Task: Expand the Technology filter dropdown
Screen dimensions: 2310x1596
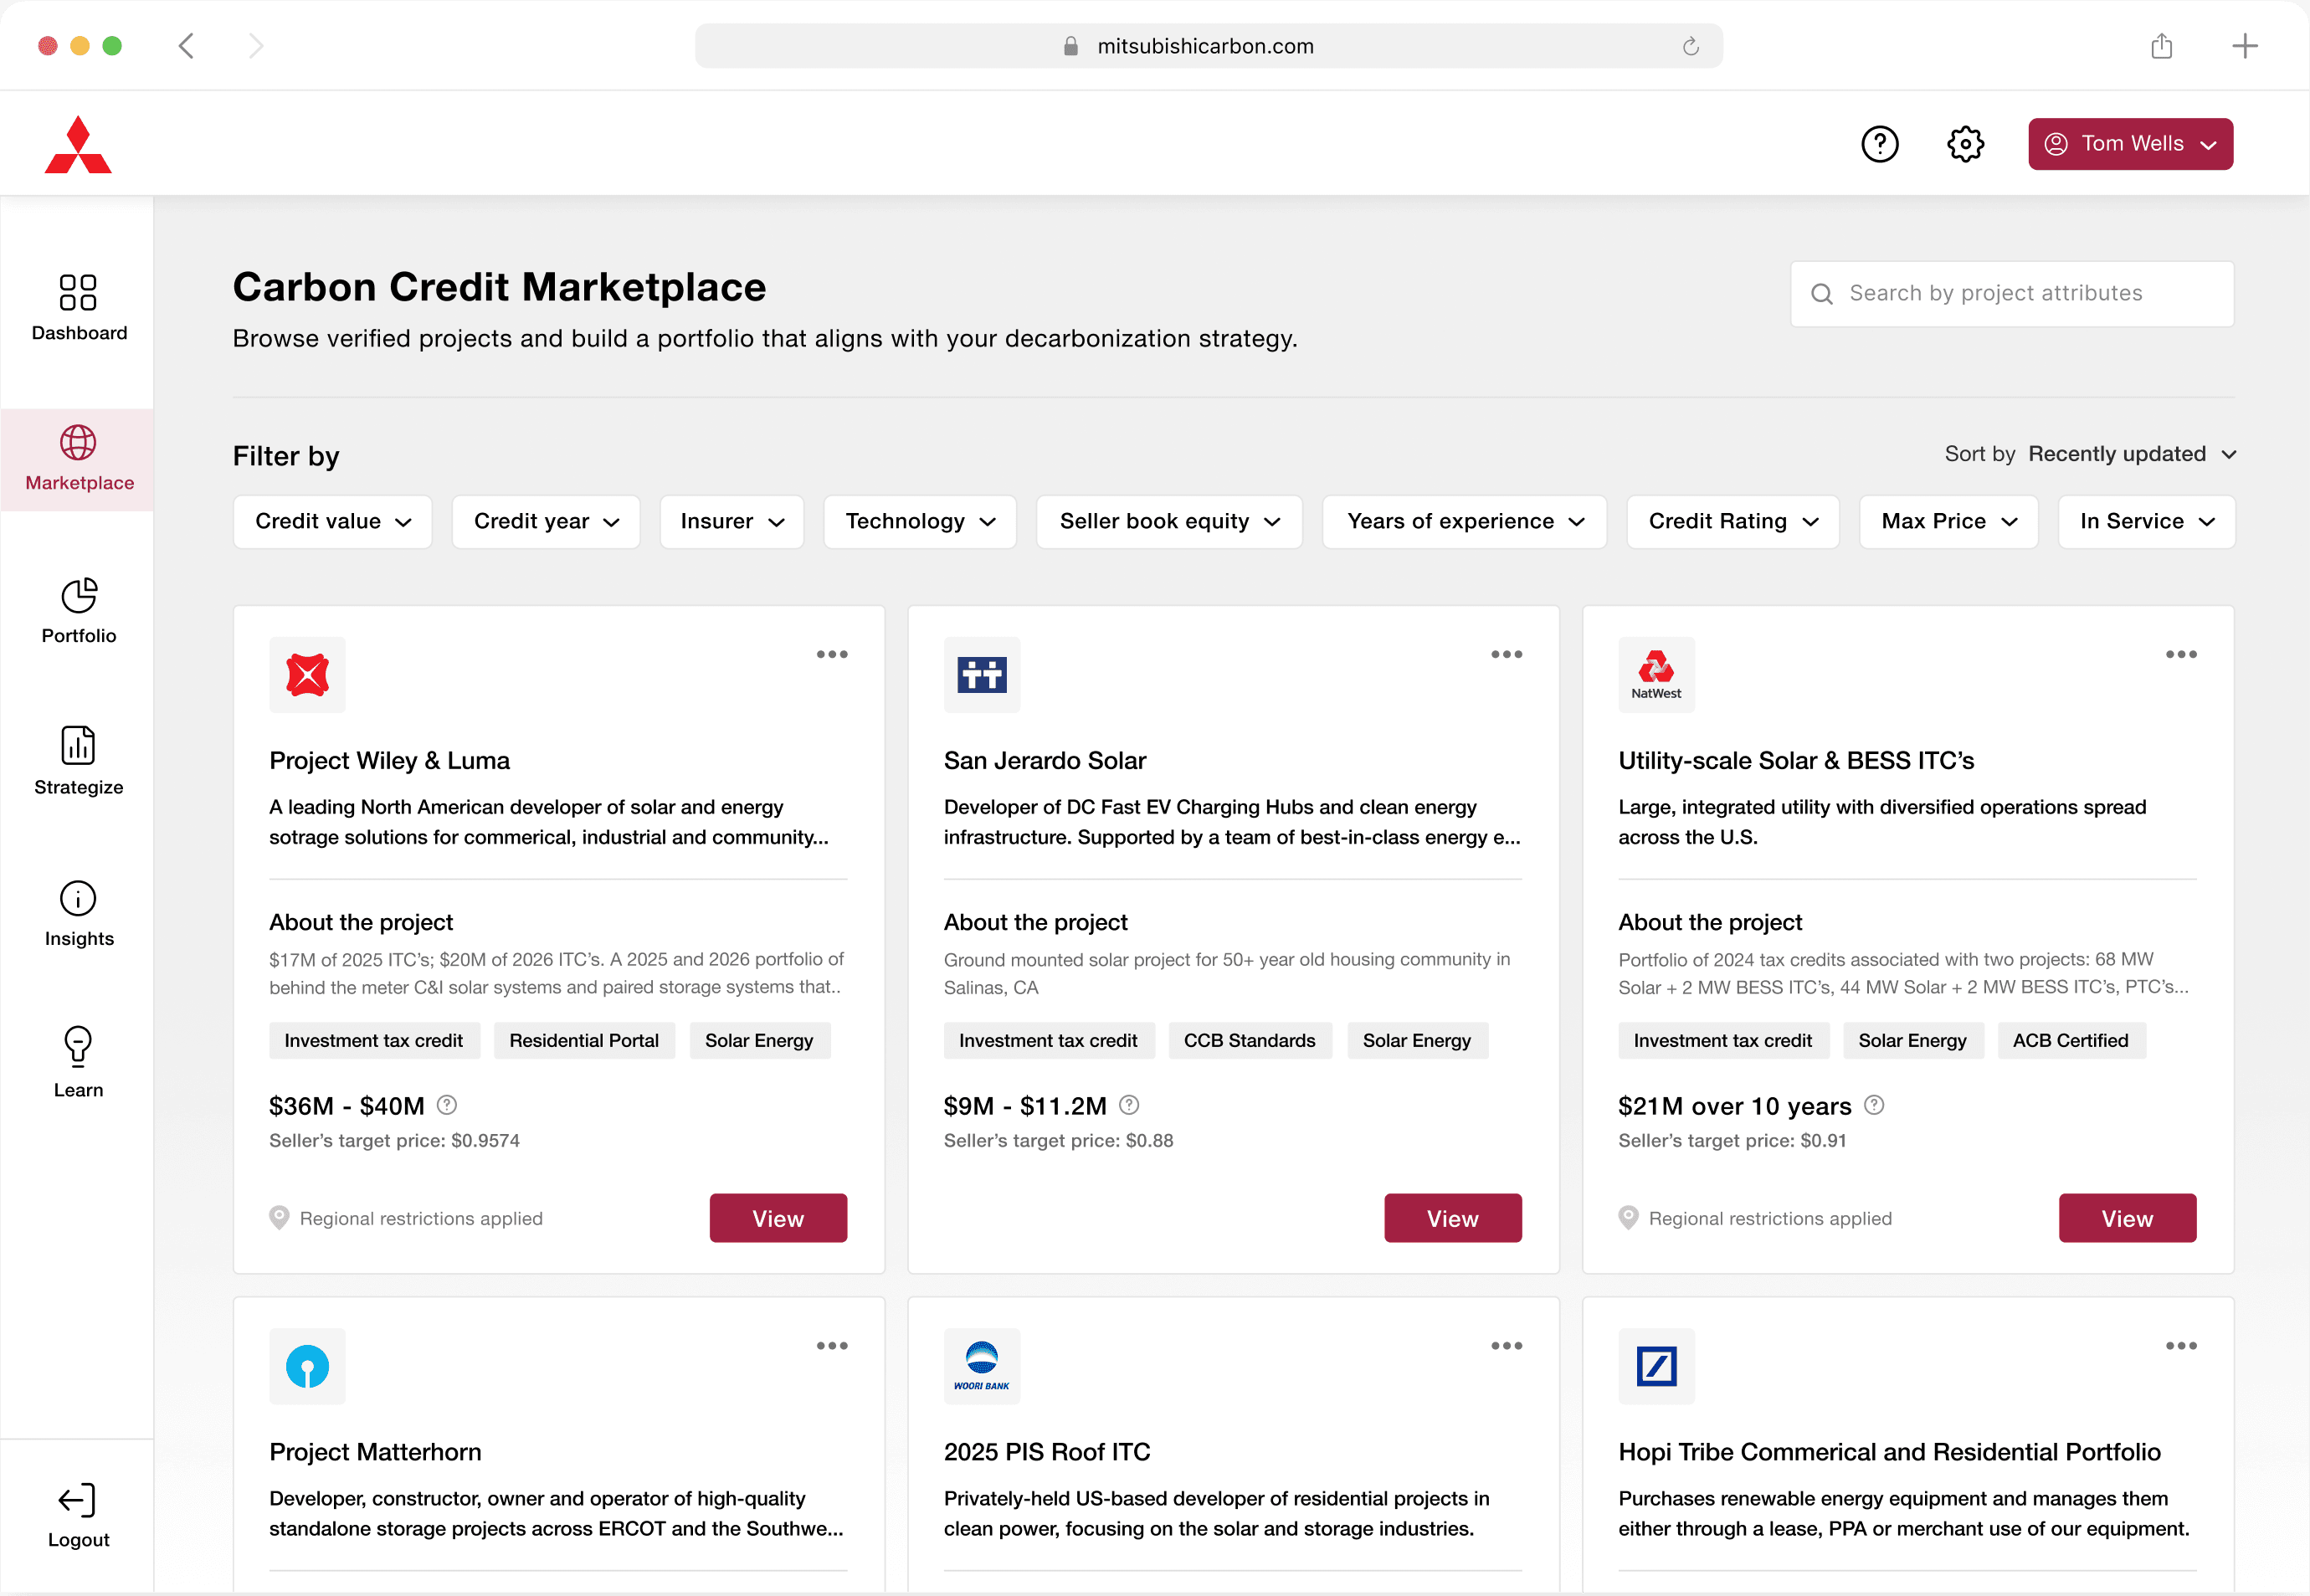Action: coord(919,522)
